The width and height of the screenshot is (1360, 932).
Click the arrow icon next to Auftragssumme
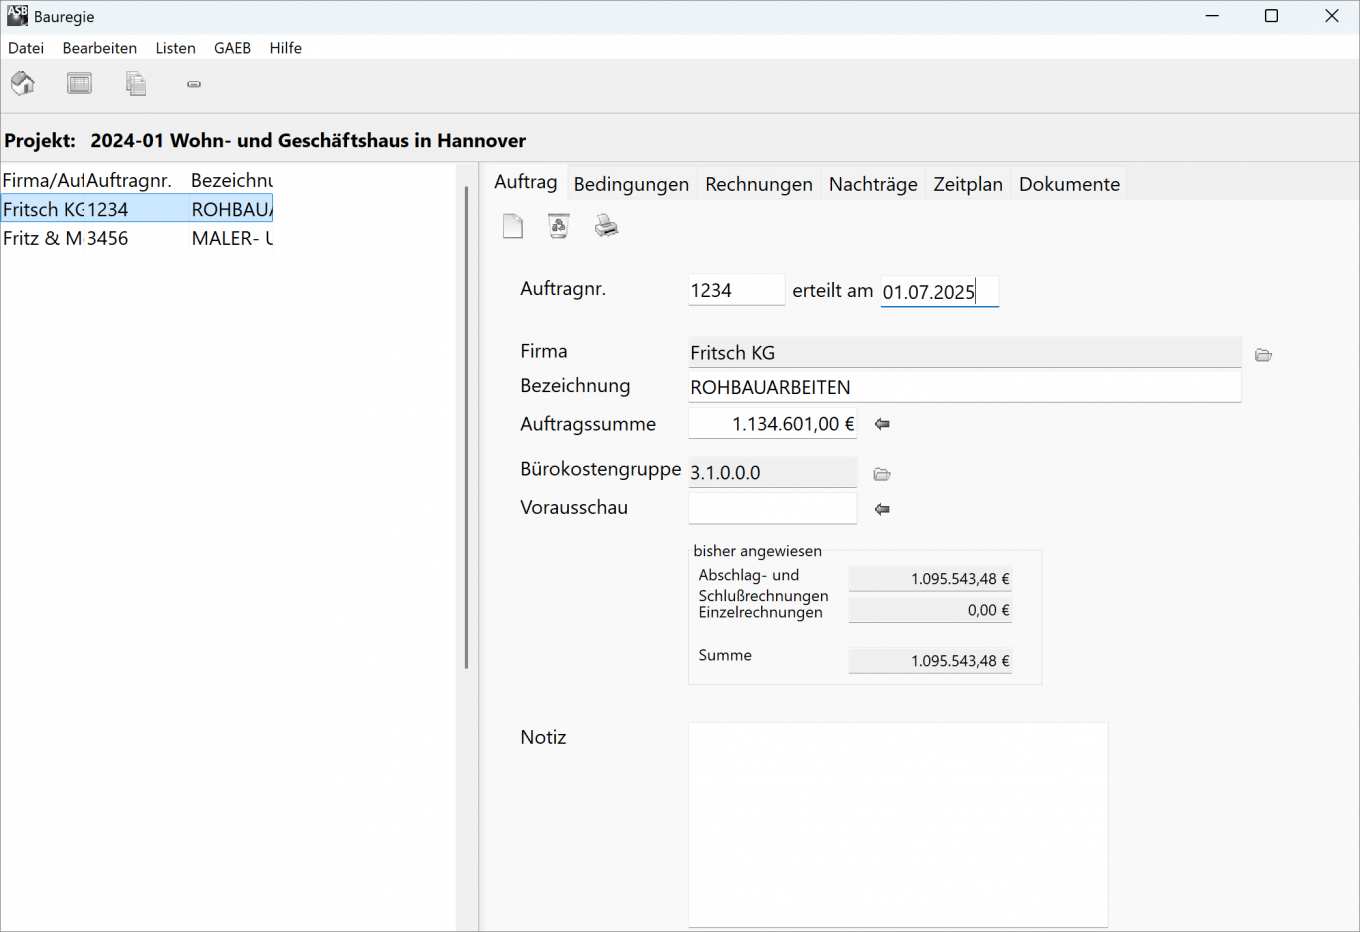tap(882, 424)
